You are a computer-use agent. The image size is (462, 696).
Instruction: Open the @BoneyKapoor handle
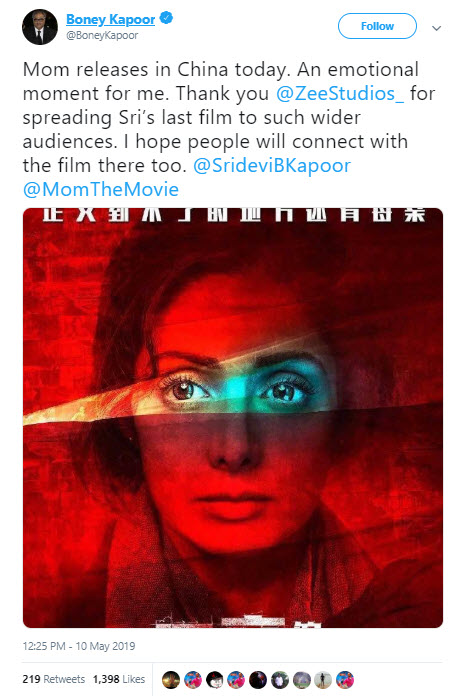pos(102,36)
